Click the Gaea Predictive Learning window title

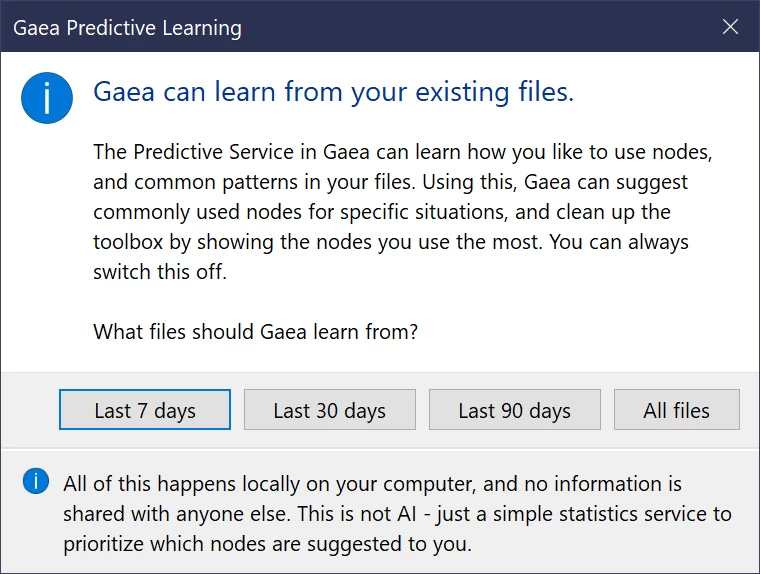127,28
